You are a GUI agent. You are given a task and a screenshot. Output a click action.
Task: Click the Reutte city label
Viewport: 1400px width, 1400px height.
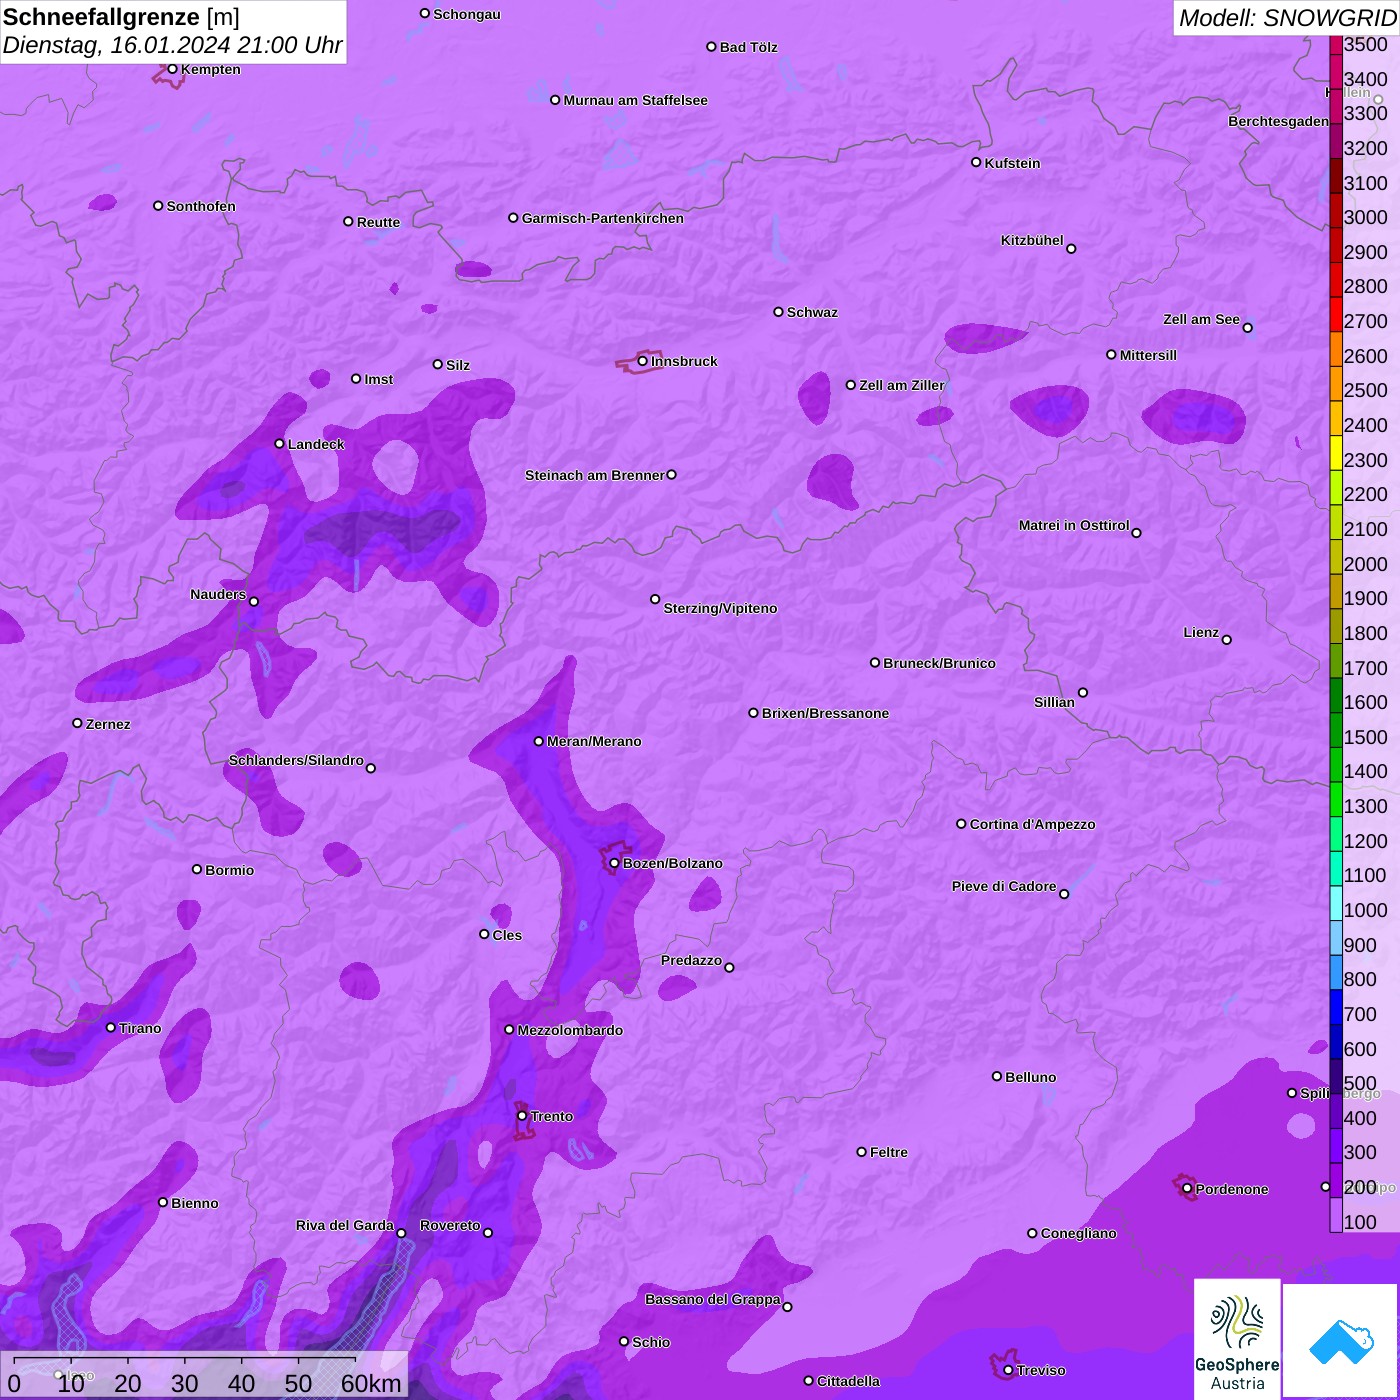tap(378, 222)
